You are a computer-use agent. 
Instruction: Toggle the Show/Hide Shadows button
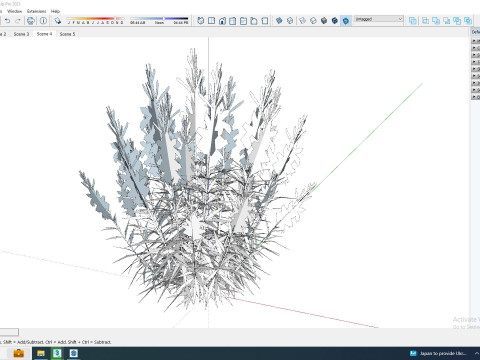pyautogui.click(x=58, y=21)
